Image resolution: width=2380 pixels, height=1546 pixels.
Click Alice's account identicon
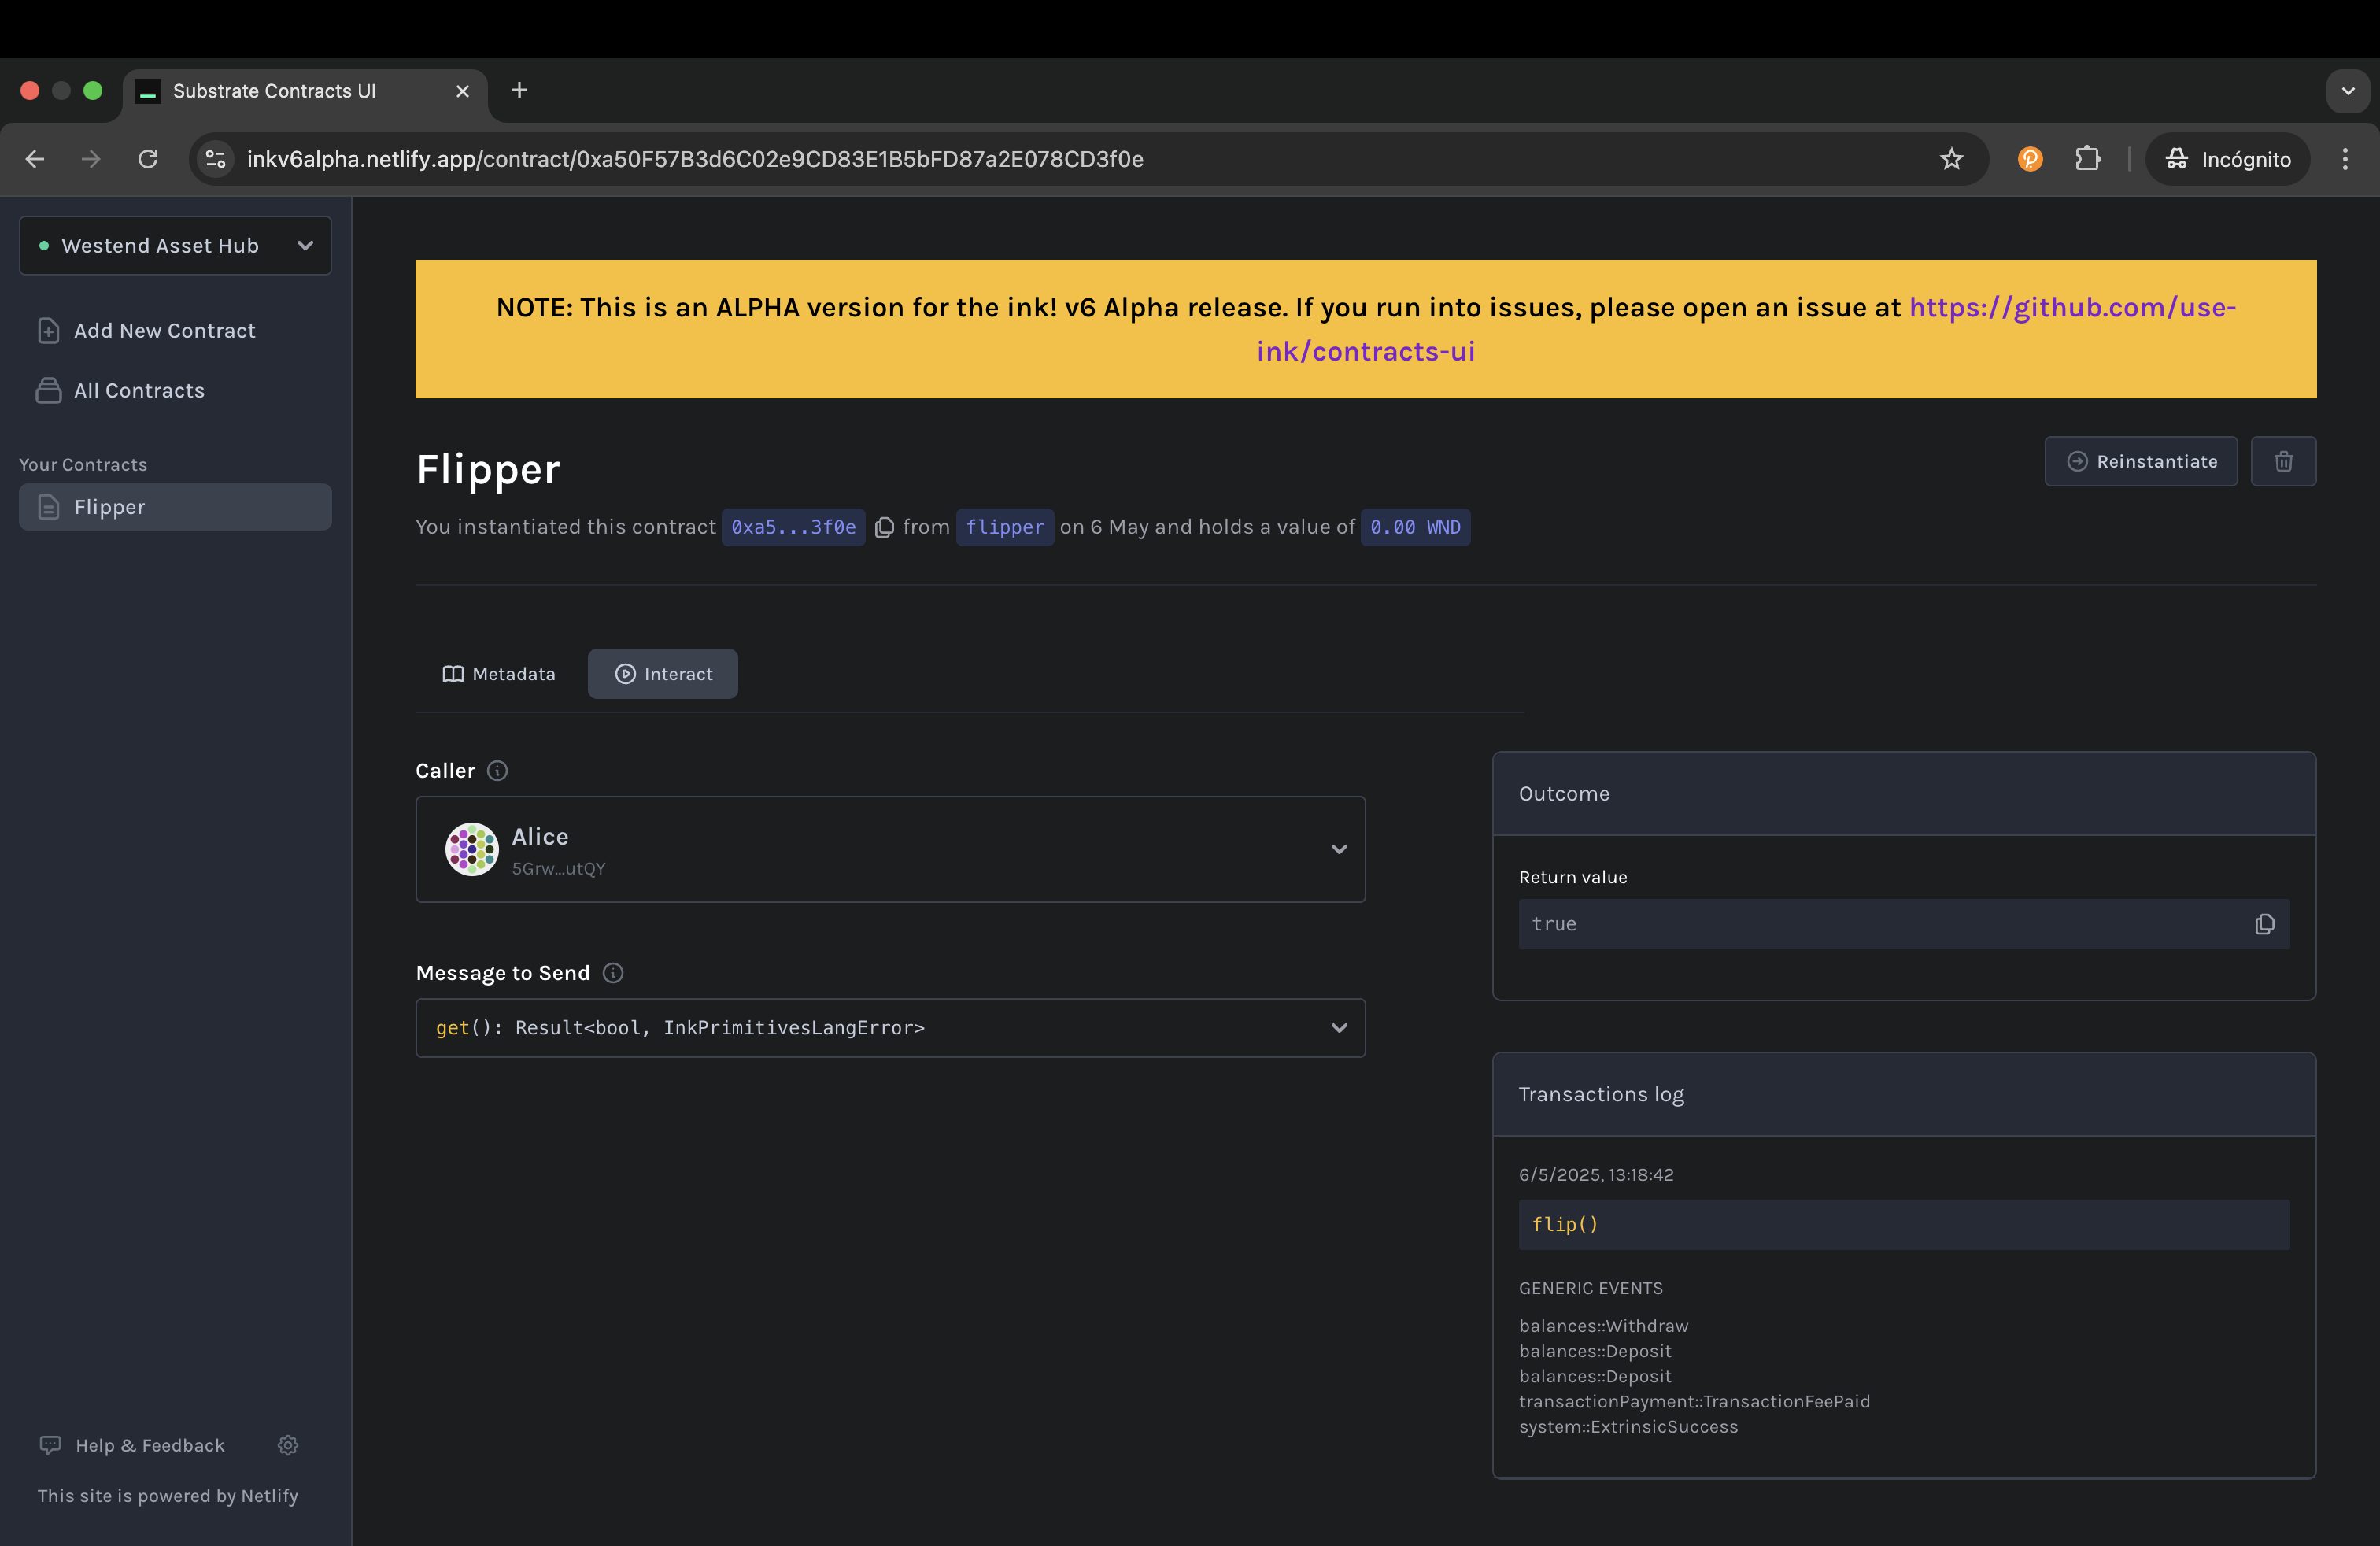[472, 850]
